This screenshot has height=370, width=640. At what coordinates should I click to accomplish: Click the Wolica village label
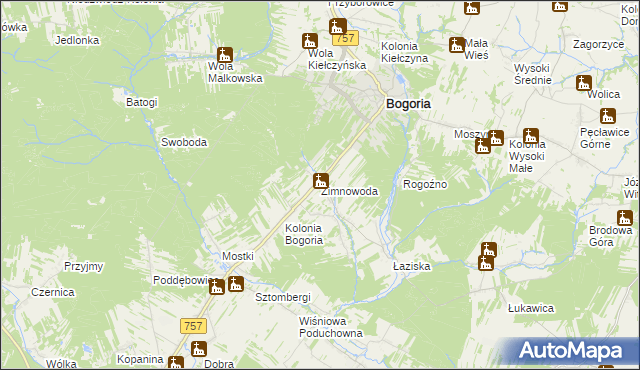pyautogui.click(x=603, y=94)
